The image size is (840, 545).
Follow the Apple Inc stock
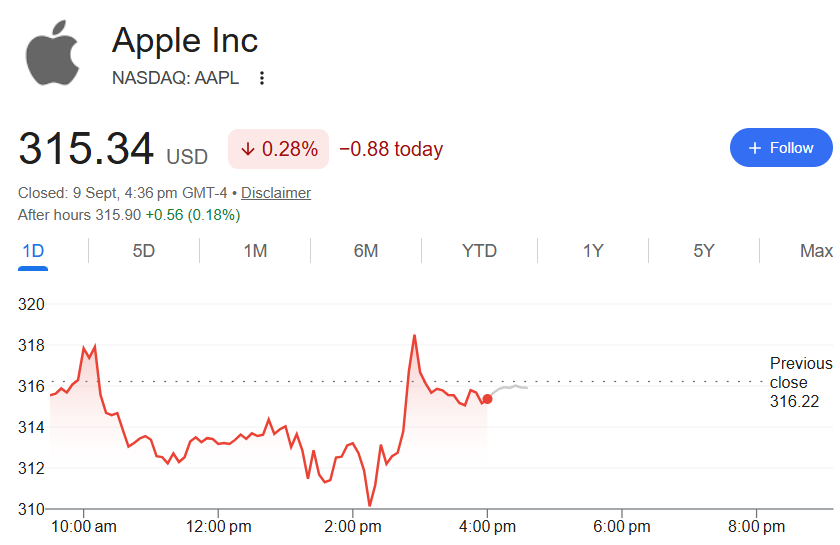click(781, 147)
